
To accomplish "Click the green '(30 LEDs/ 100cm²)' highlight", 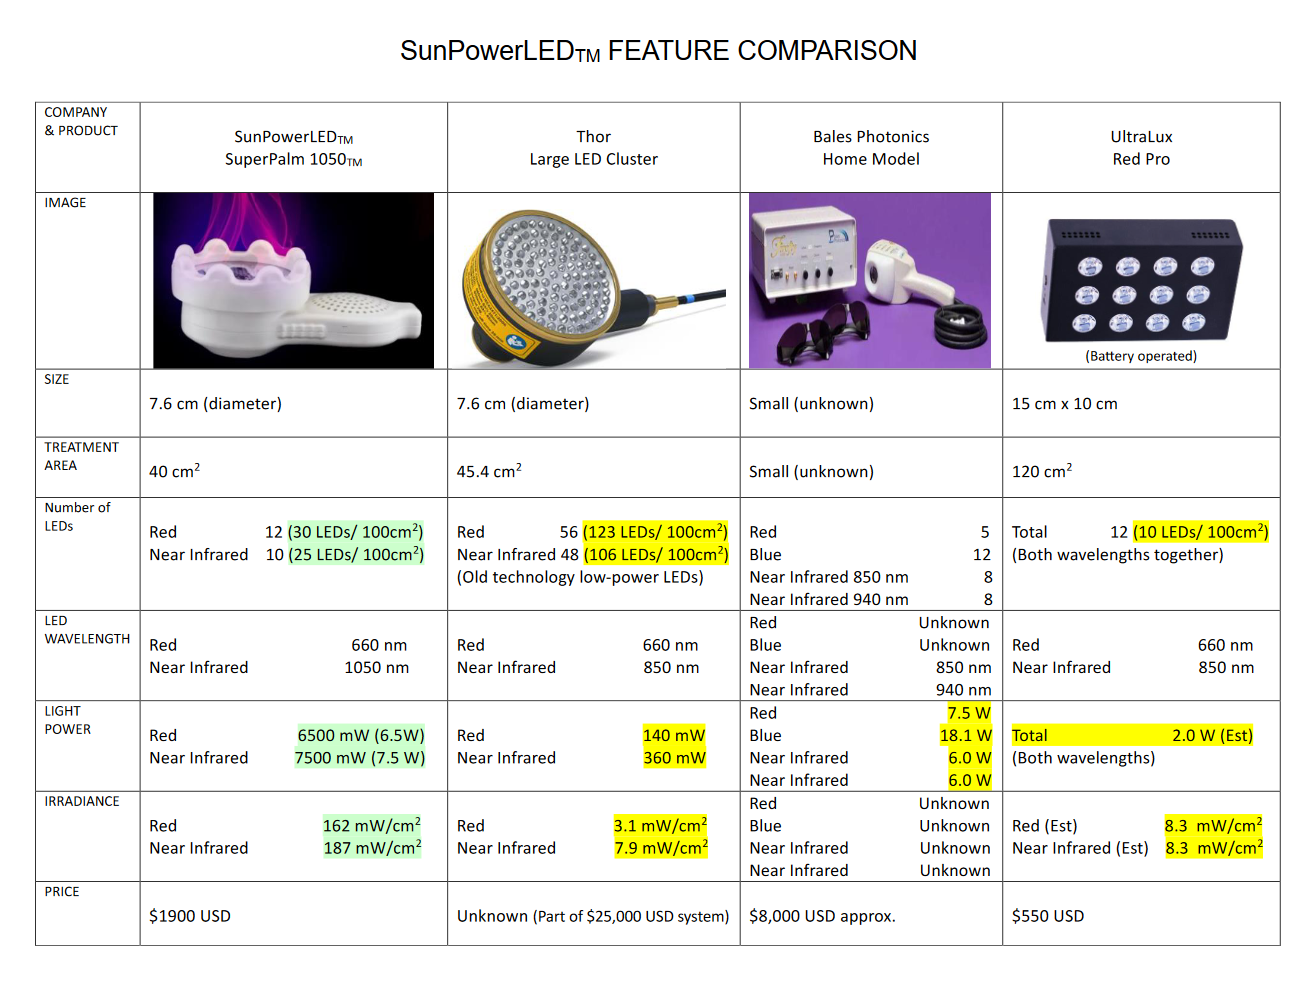I will pos(355,532).
